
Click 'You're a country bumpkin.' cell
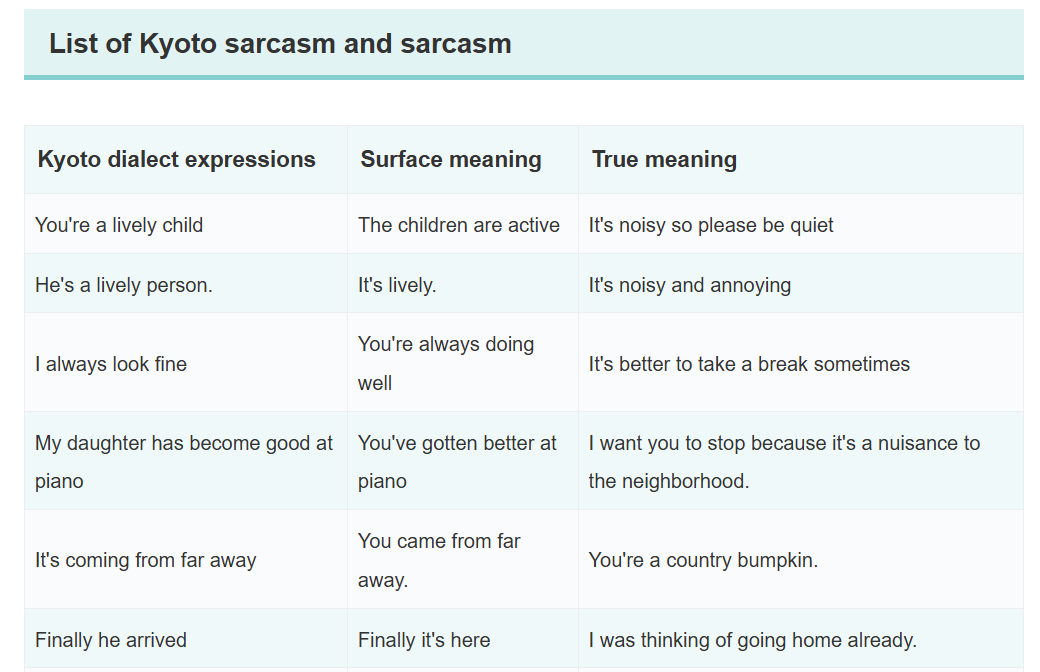coord(801,559)
